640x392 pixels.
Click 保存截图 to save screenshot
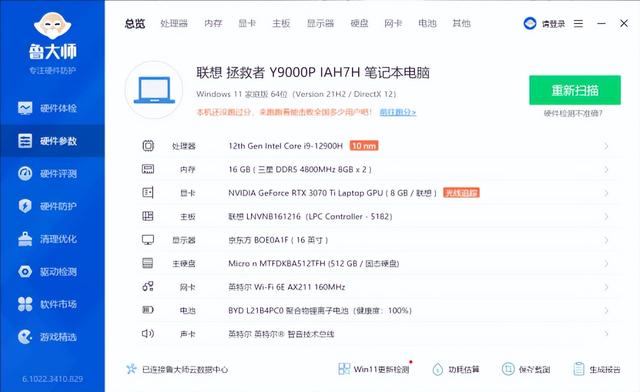526,369
